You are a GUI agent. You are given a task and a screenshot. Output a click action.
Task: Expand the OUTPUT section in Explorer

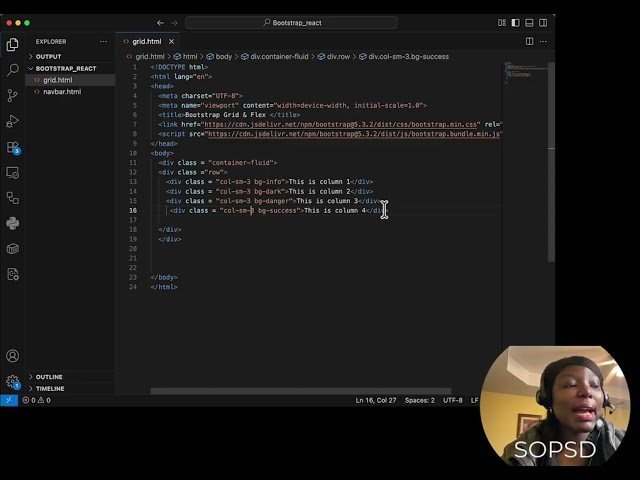coord(48,57)
